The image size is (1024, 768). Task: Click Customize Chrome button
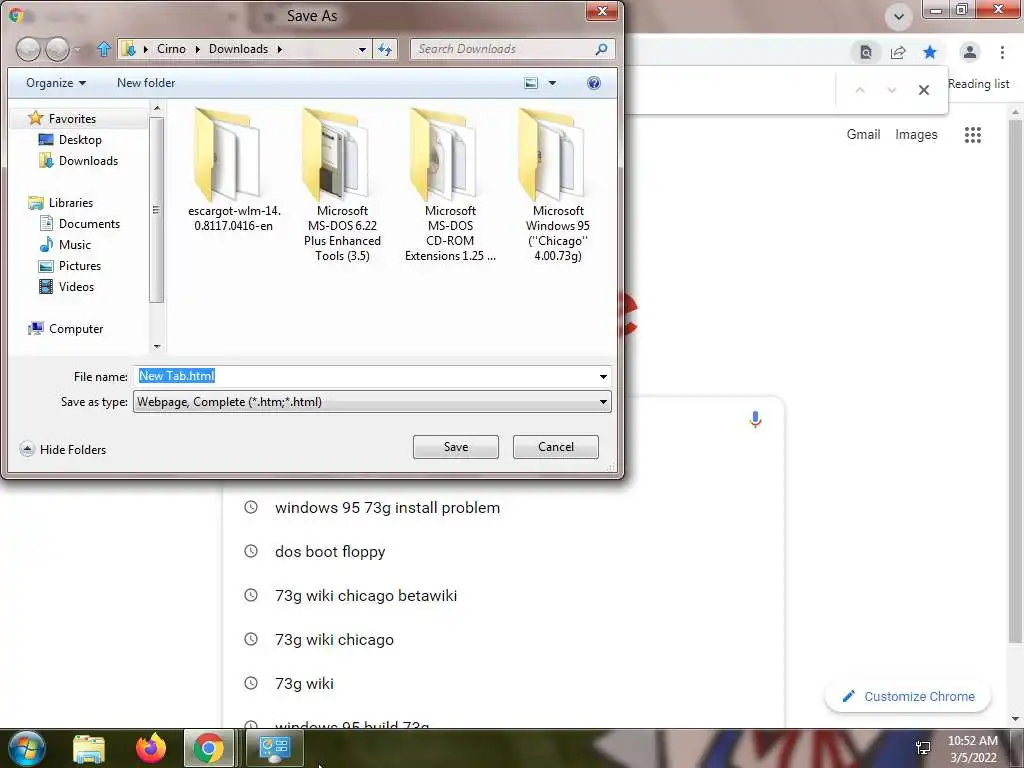point(908,696)
